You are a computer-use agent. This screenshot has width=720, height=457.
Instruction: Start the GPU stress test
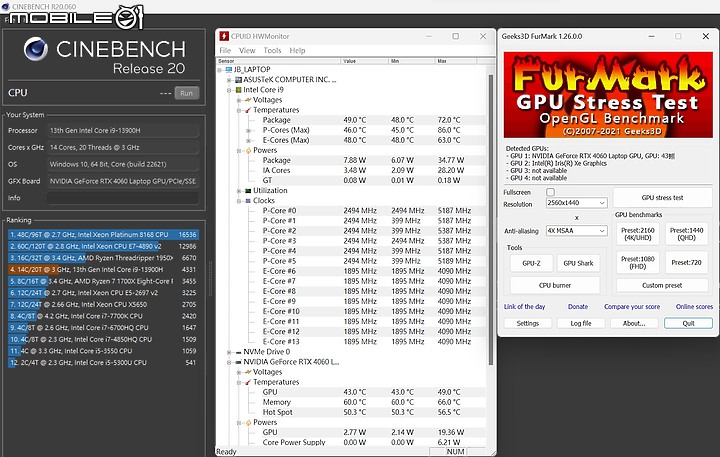(662, 197)
